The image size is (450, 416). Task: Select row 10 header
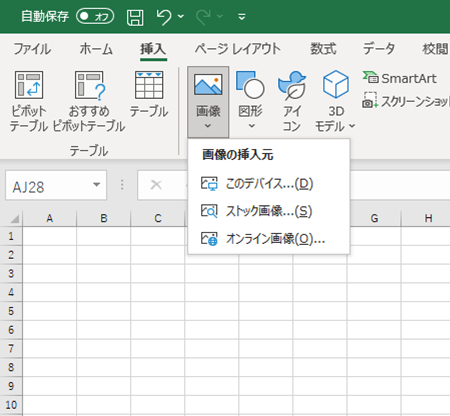click(11, 405)
